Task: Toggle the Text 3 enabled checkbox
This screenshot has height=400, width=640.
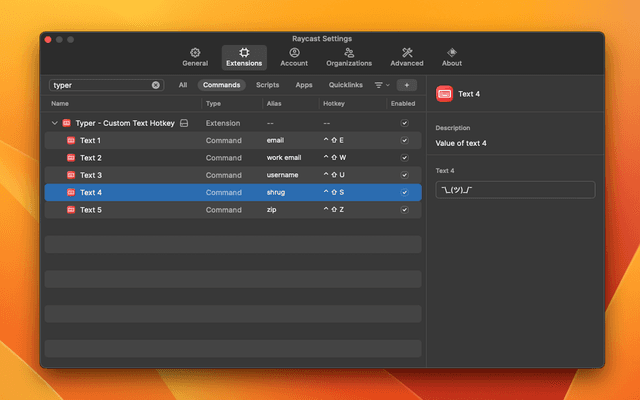Action: point(404,175)
